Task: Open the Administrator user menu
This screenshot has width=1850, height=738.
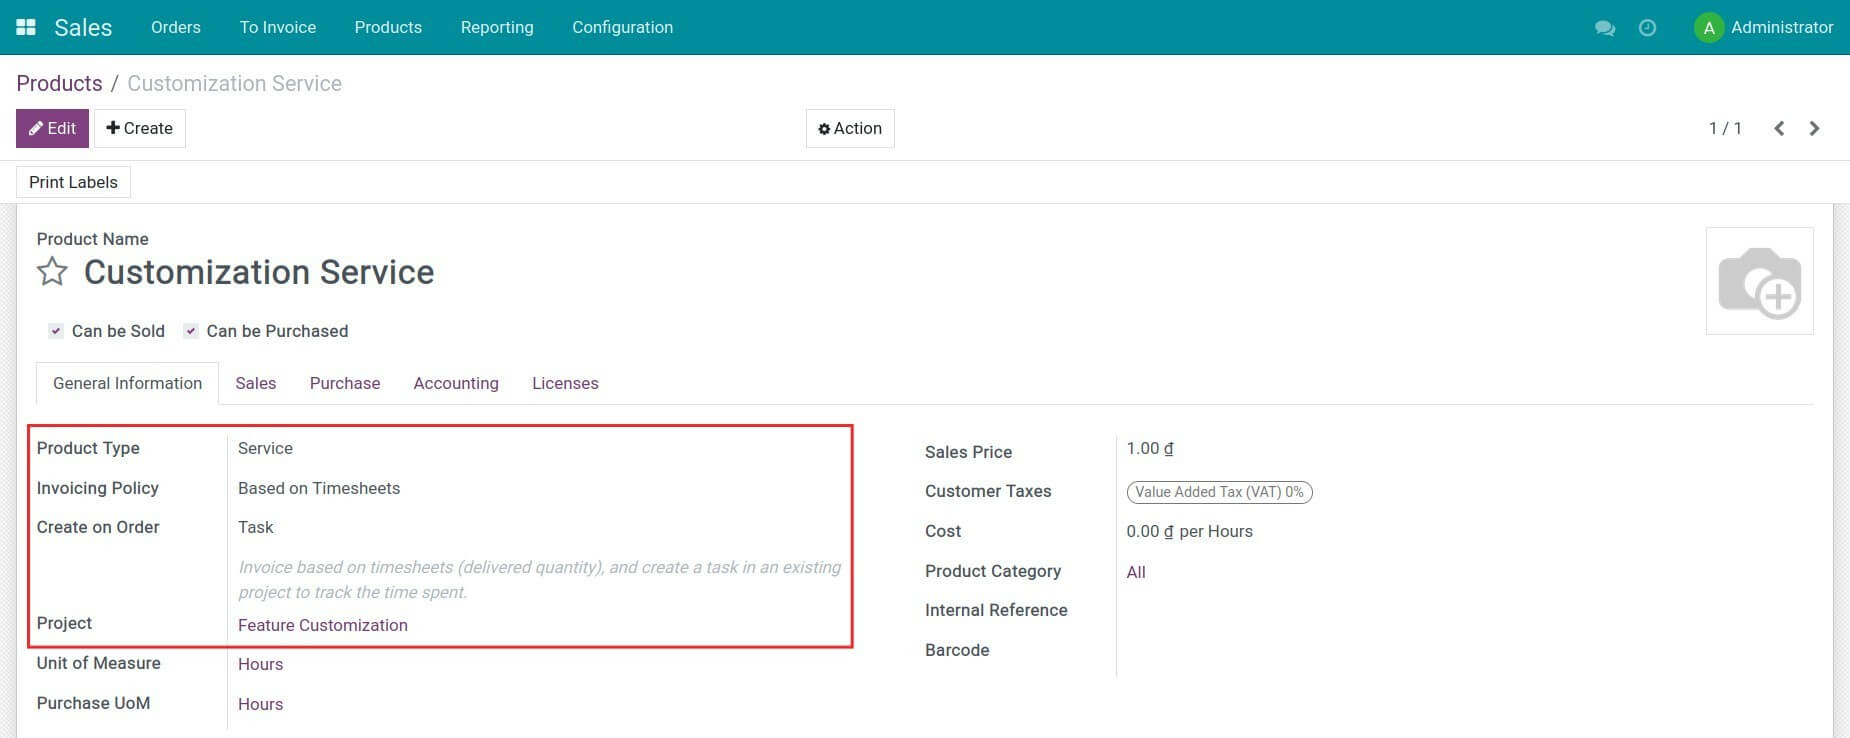Action: 1764,28
